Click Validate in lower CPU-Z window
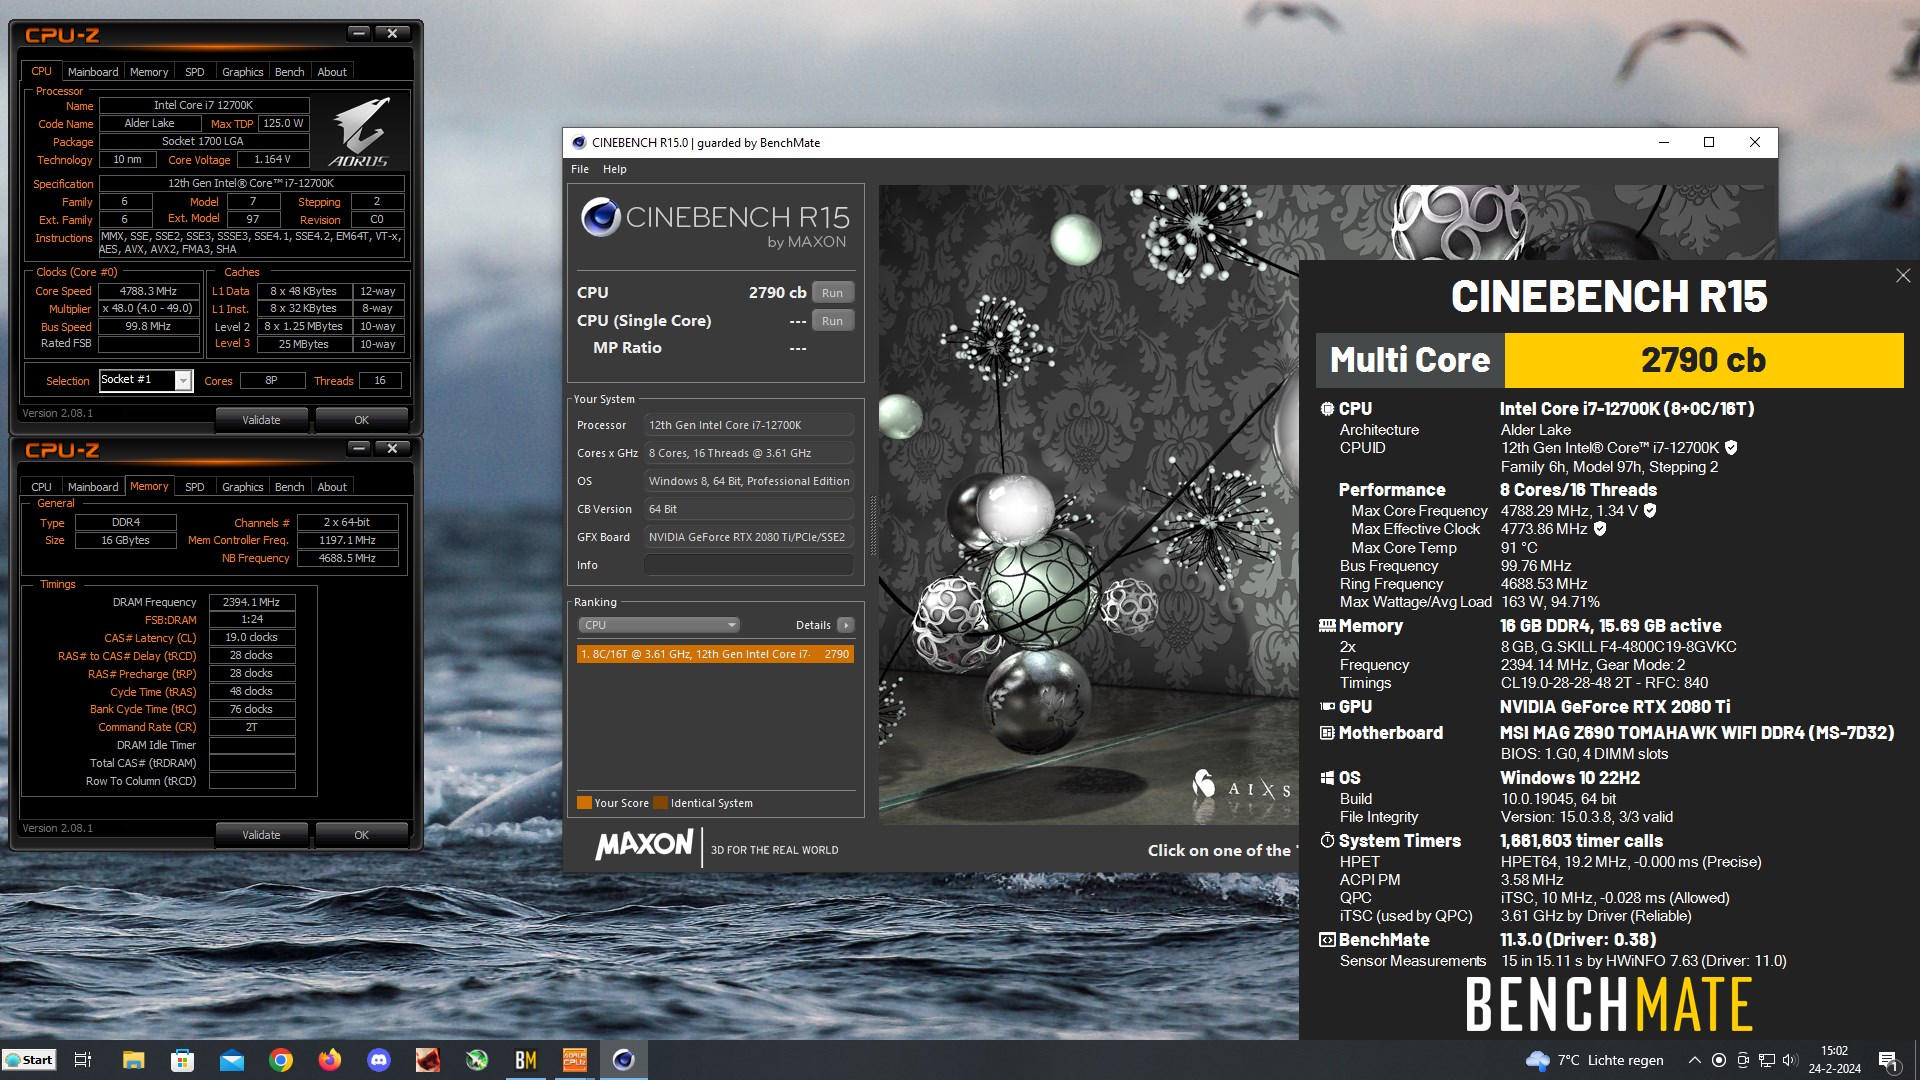The width and height of the screenshot is (1920, 1080). 261,835
